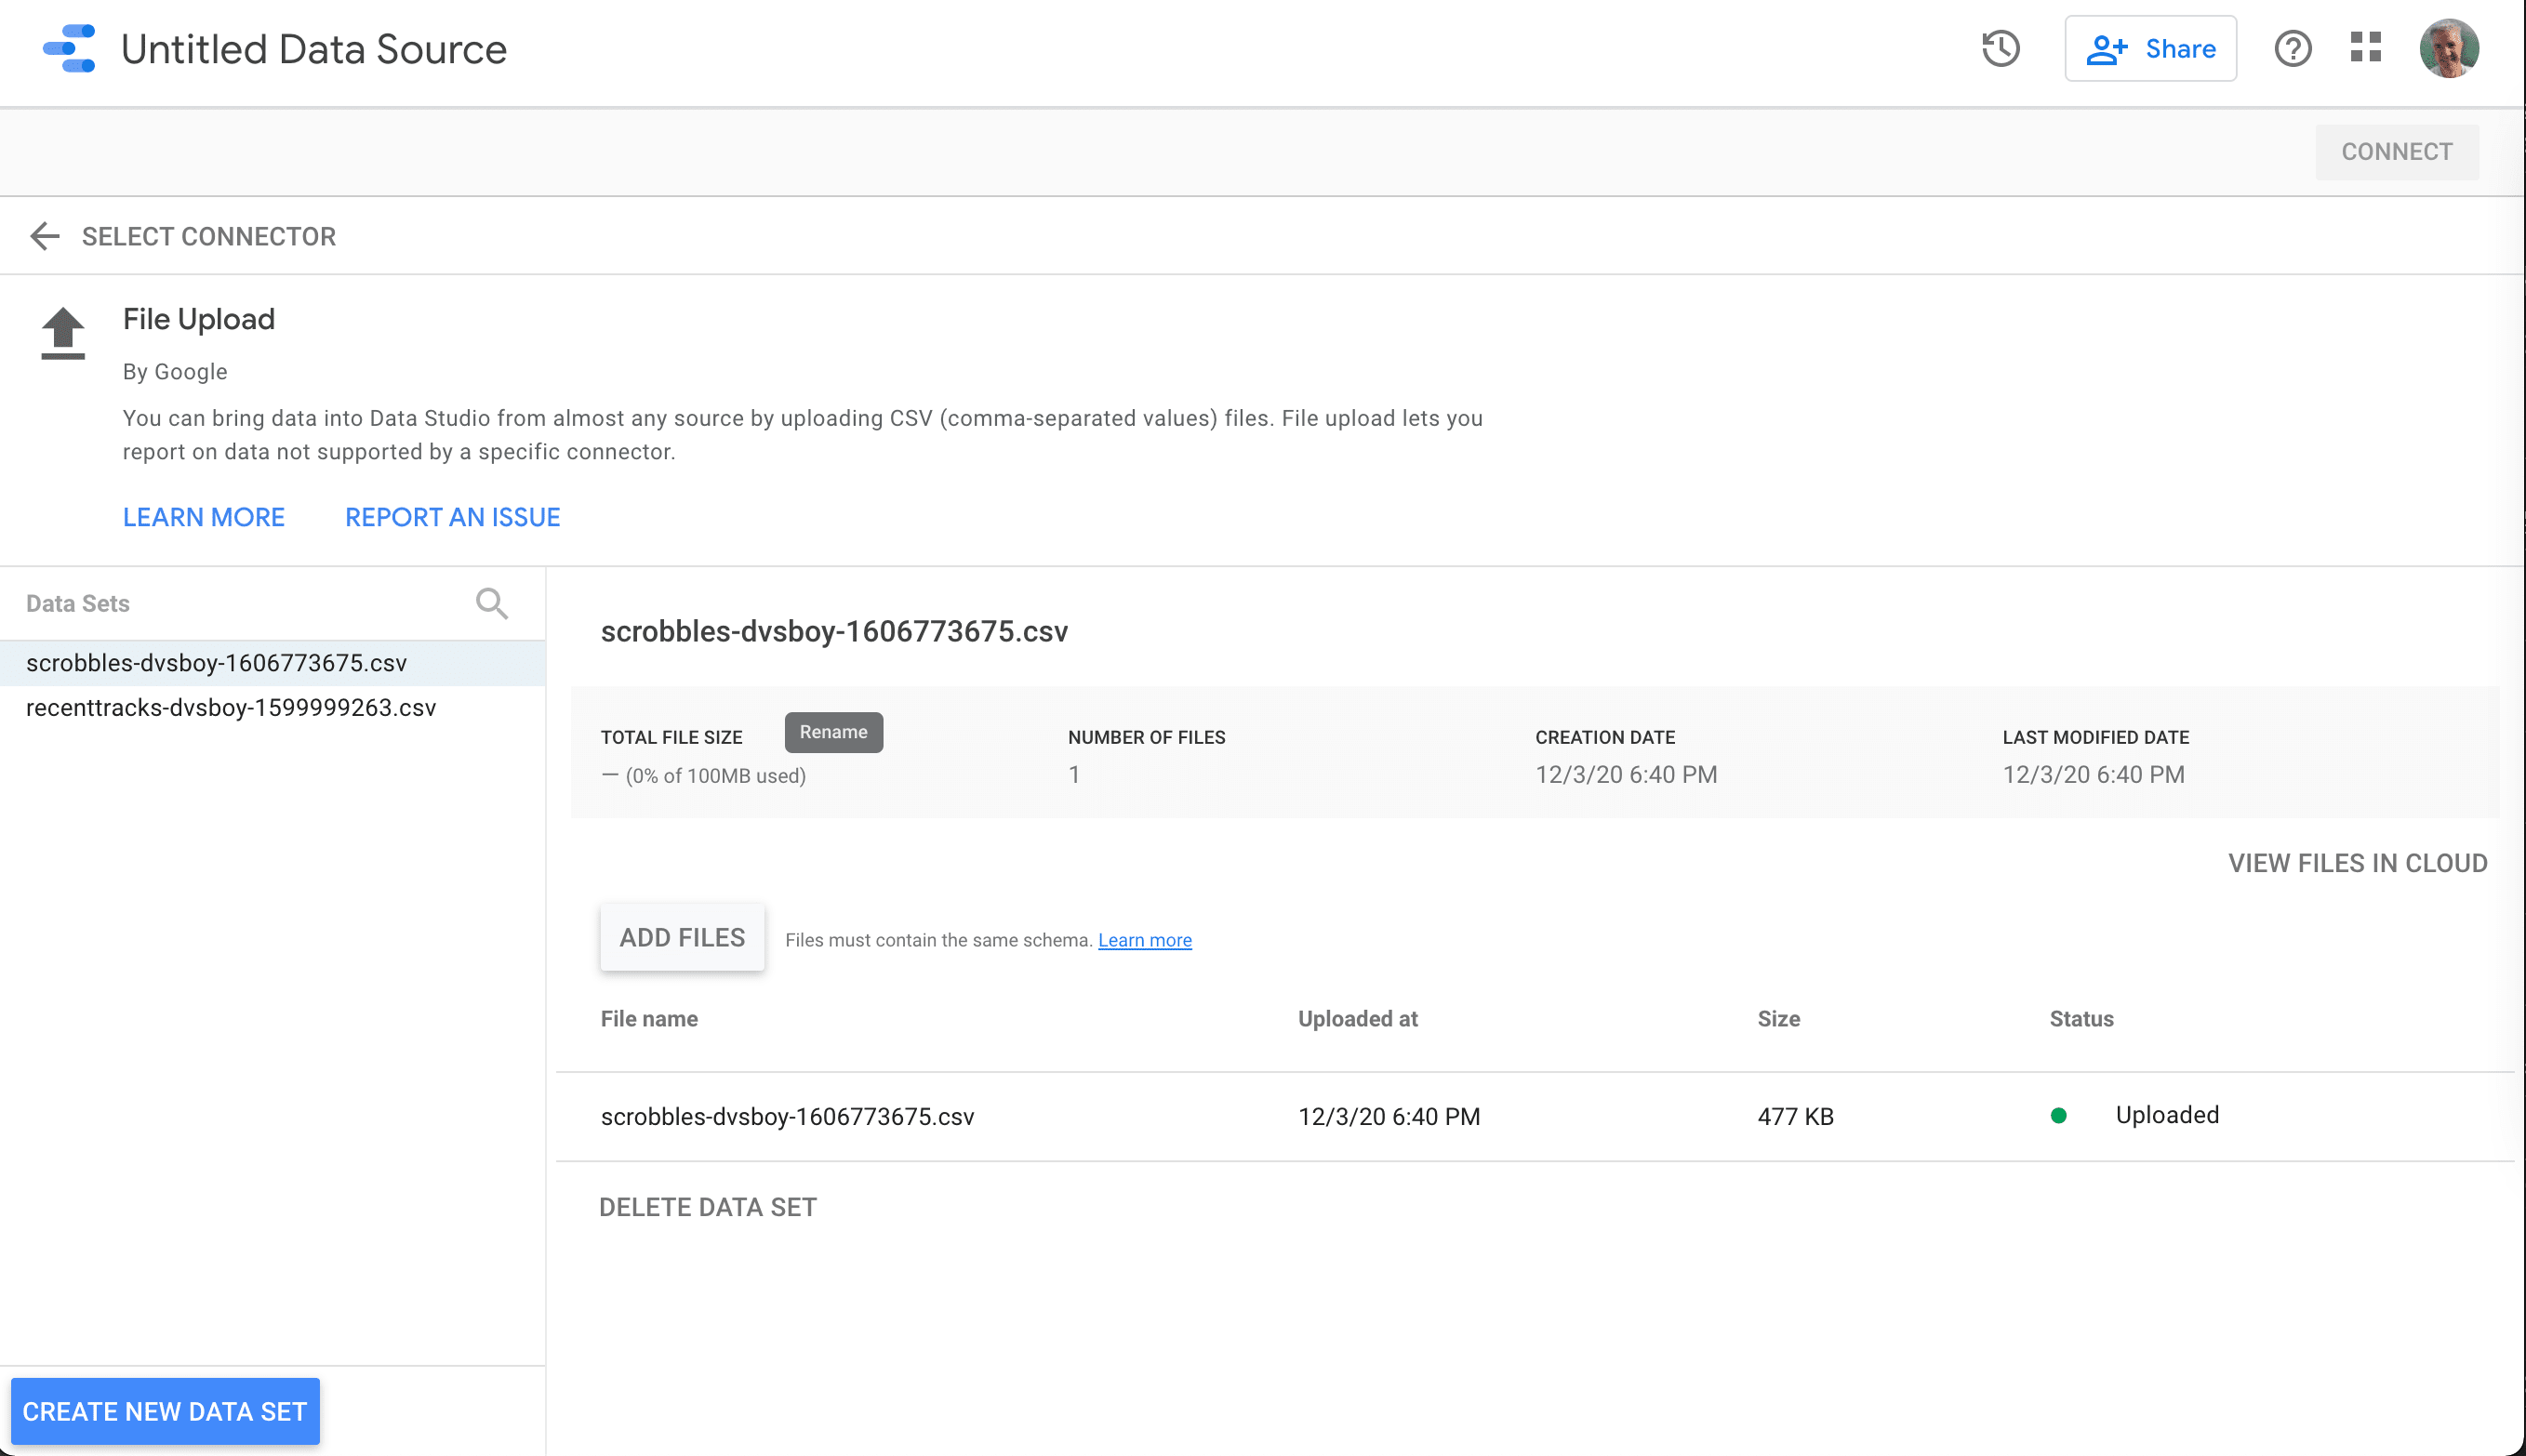
Task: Click the green uploaded status dot
Action: click(2058, 1115)
